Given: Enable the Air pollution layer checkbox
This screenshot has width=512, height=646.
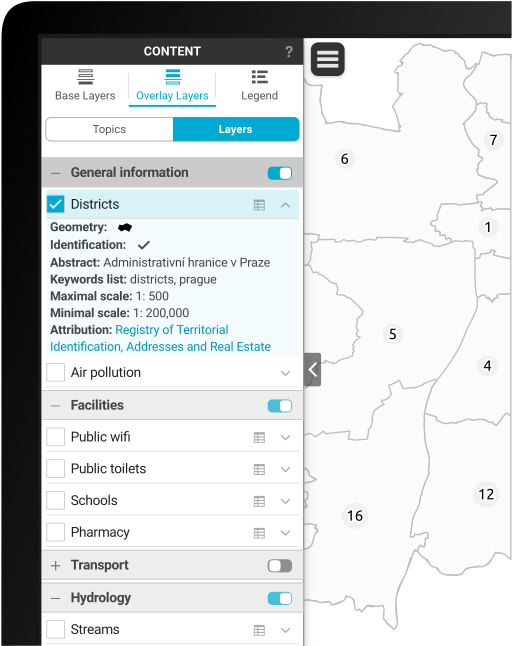Looking at the screenshot, I should [x=56, y=372].
